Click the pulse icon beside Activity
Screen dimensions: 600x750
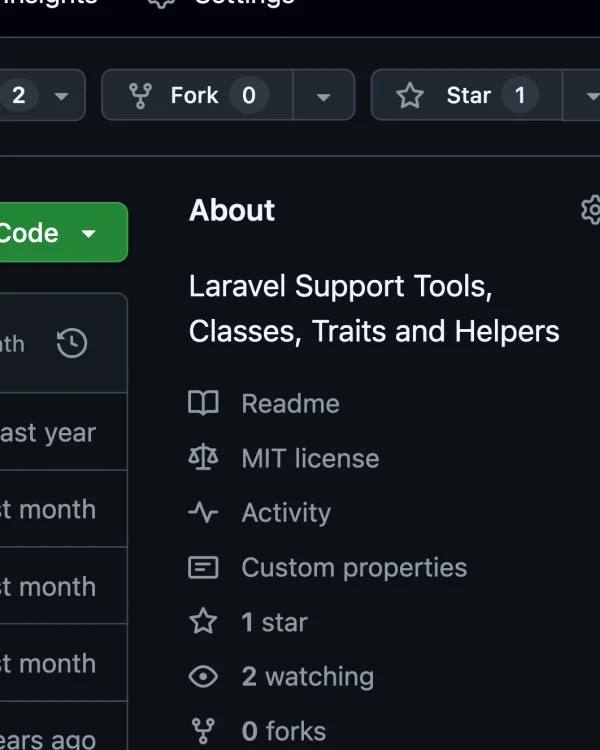tap(203, 513)
